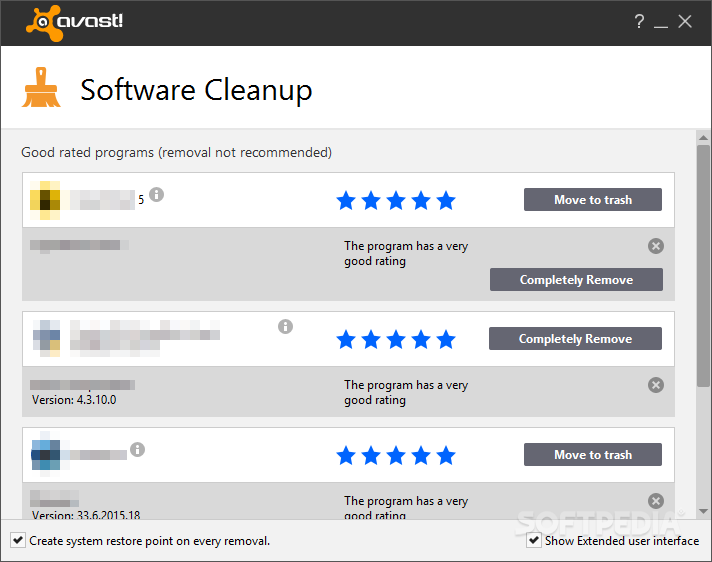Image resolution: width=712 pixels, height=562 pixels.
Task: Move the third program to trash
Action: click(593, 455)
